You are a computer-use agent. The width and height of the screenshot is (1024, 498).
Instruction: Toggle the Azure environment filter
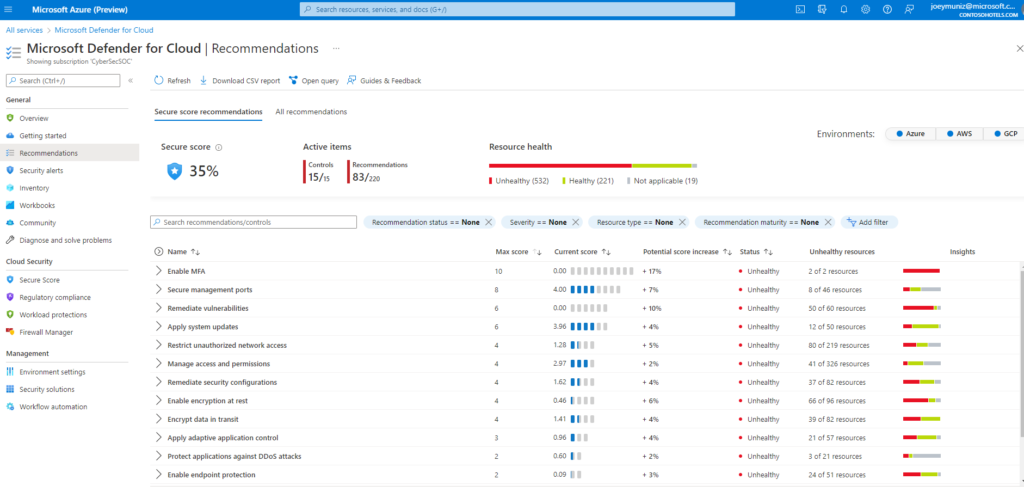[x=910, y=133]
